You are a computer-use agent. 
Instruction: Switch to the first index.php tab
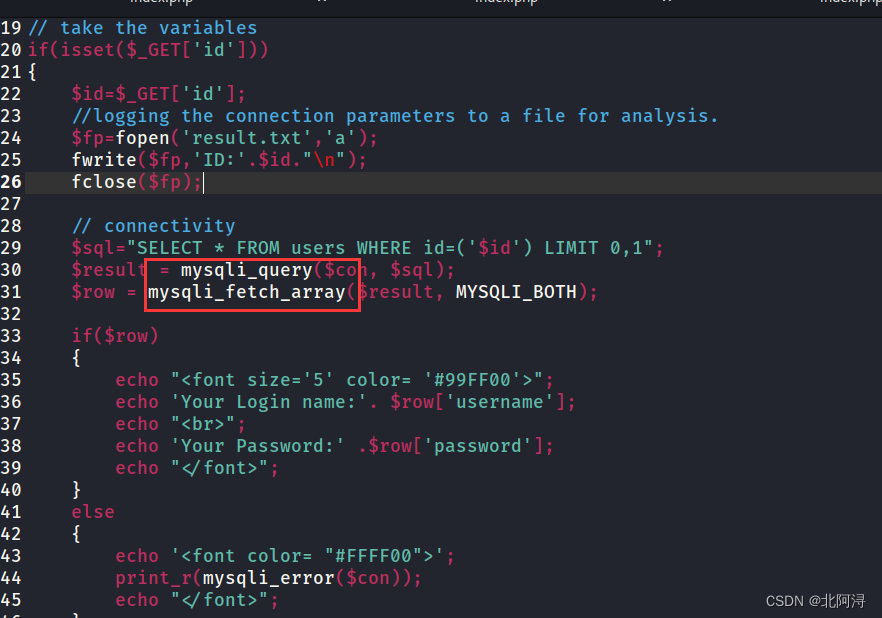[x=160, y=4]
